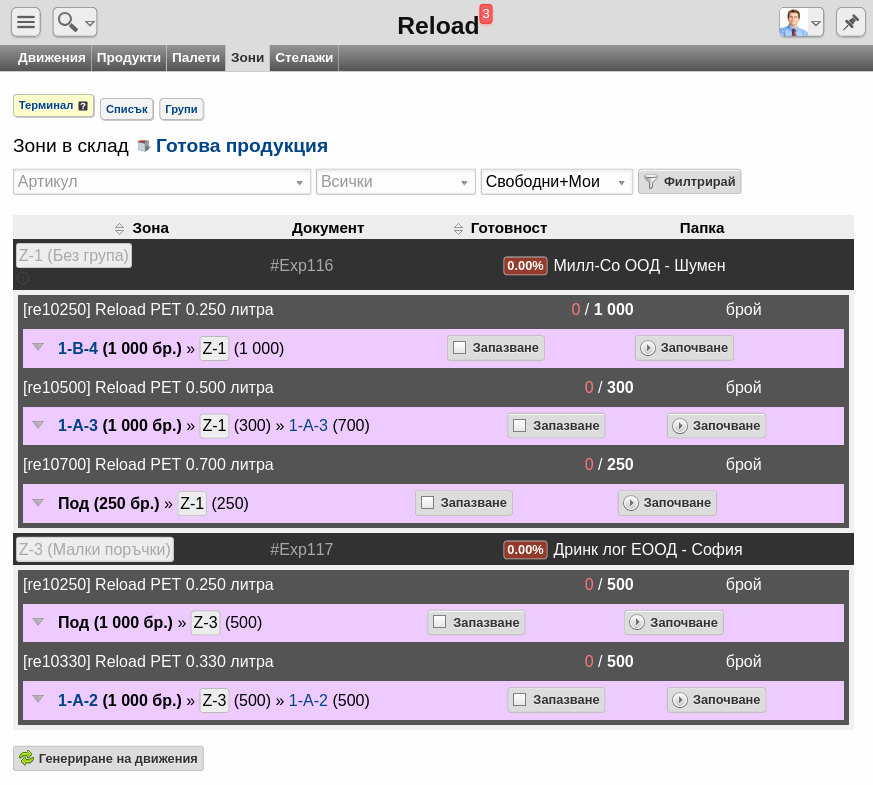This screenshot has width=873, height=785.
Task: Open document #Exp117
Action: (x=301, y=550)
